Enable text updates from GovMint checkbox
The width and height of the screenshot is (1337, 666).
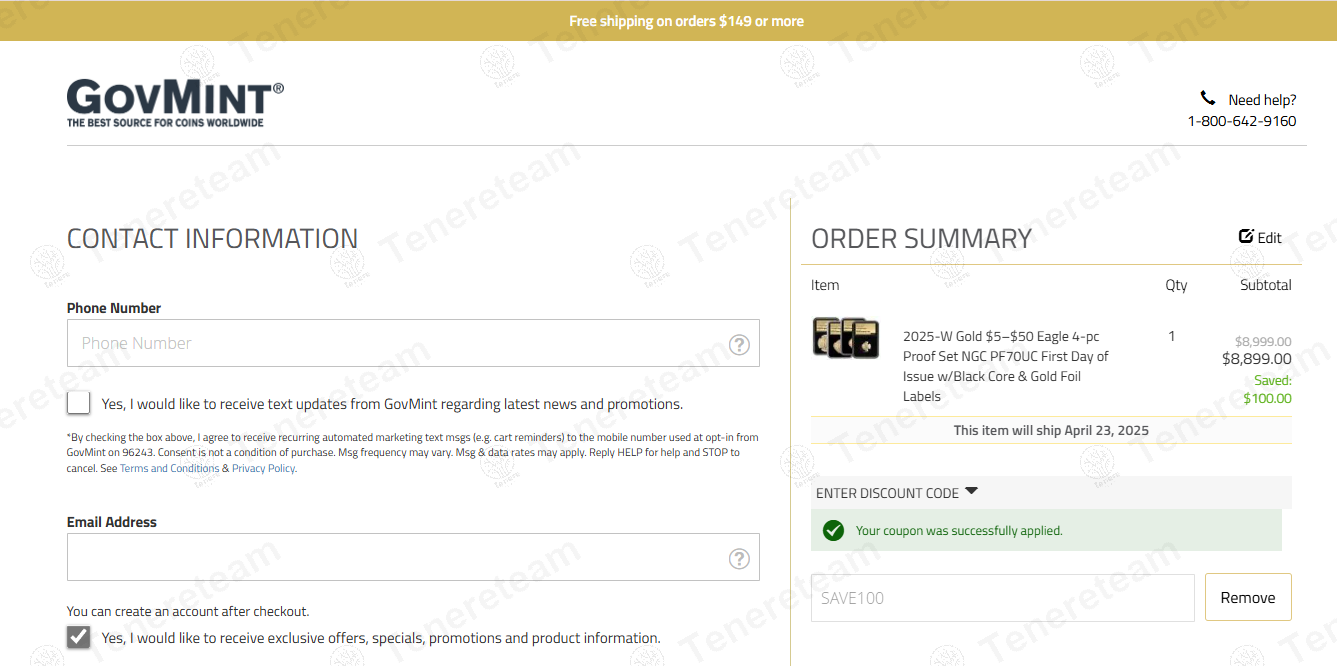point(79,403)
